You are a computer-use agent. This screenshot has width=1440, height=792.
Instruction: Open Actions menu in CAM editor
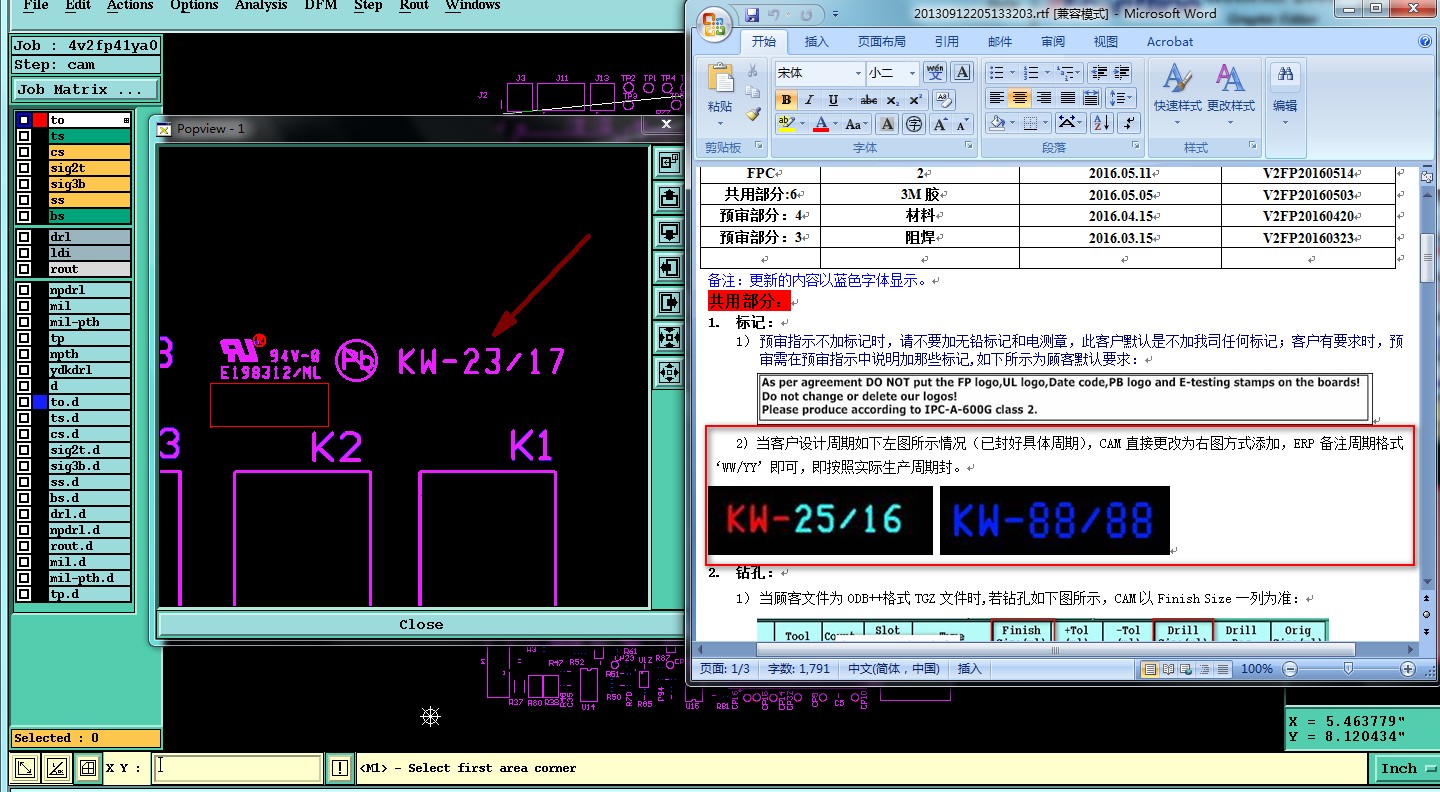pyautogui.click(x=130, y=6)
